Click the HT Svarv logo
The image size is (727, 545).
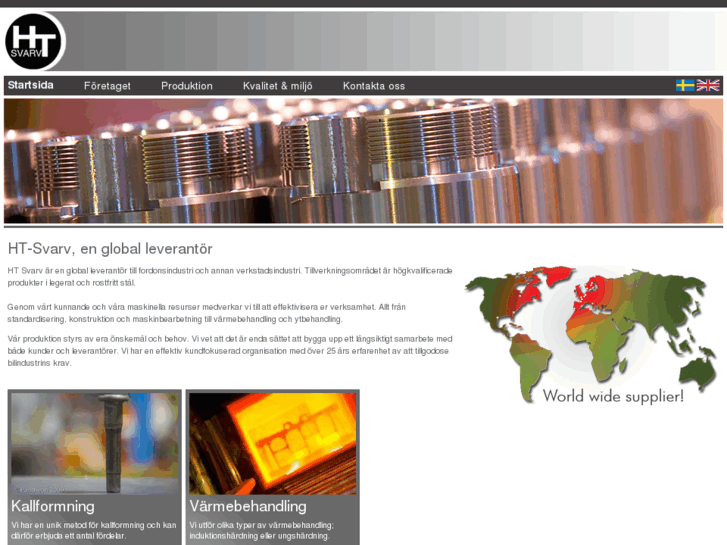pos(34,42)
